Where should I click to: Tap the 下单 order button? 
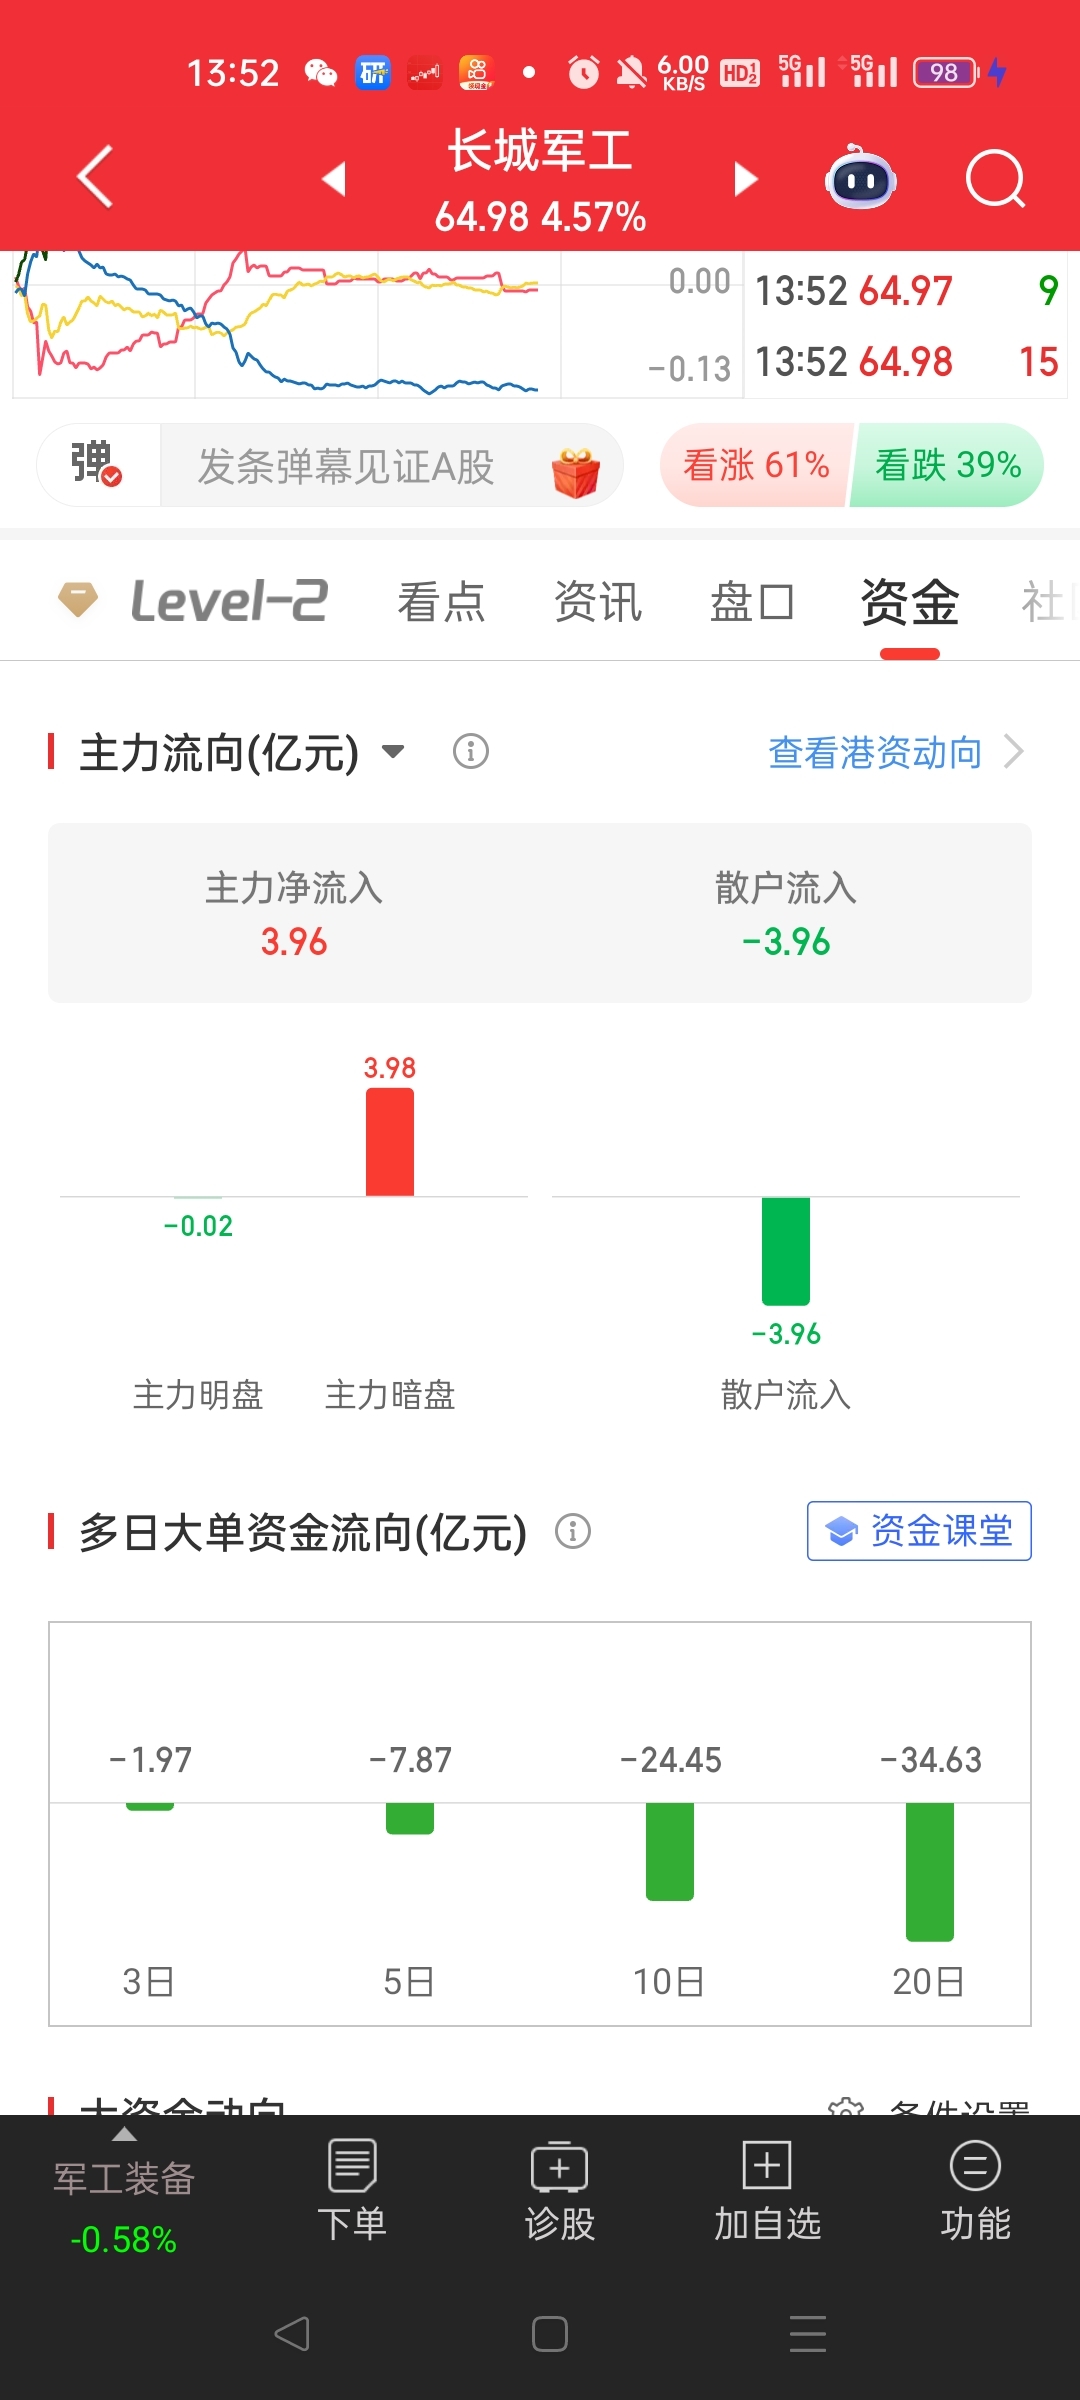(352, 2190)
